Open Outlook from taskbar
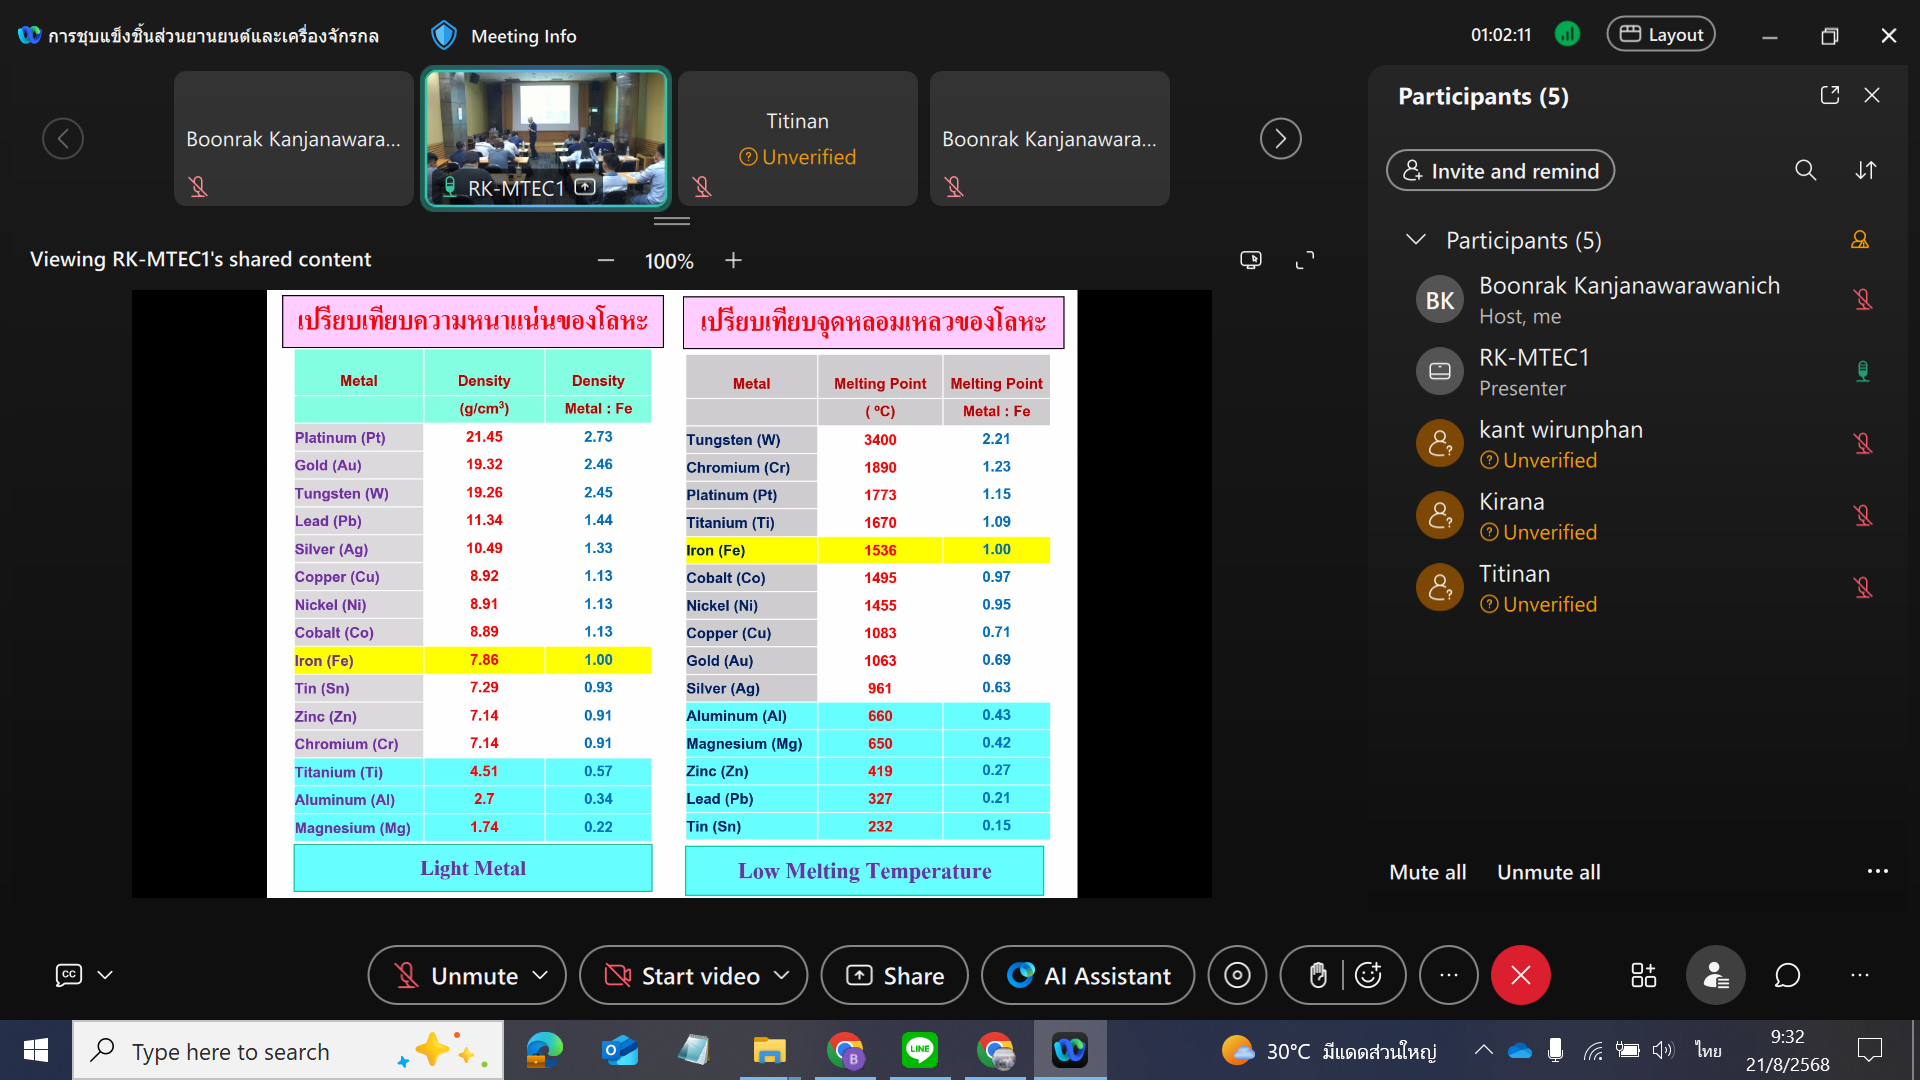 tap(620, 1051)
